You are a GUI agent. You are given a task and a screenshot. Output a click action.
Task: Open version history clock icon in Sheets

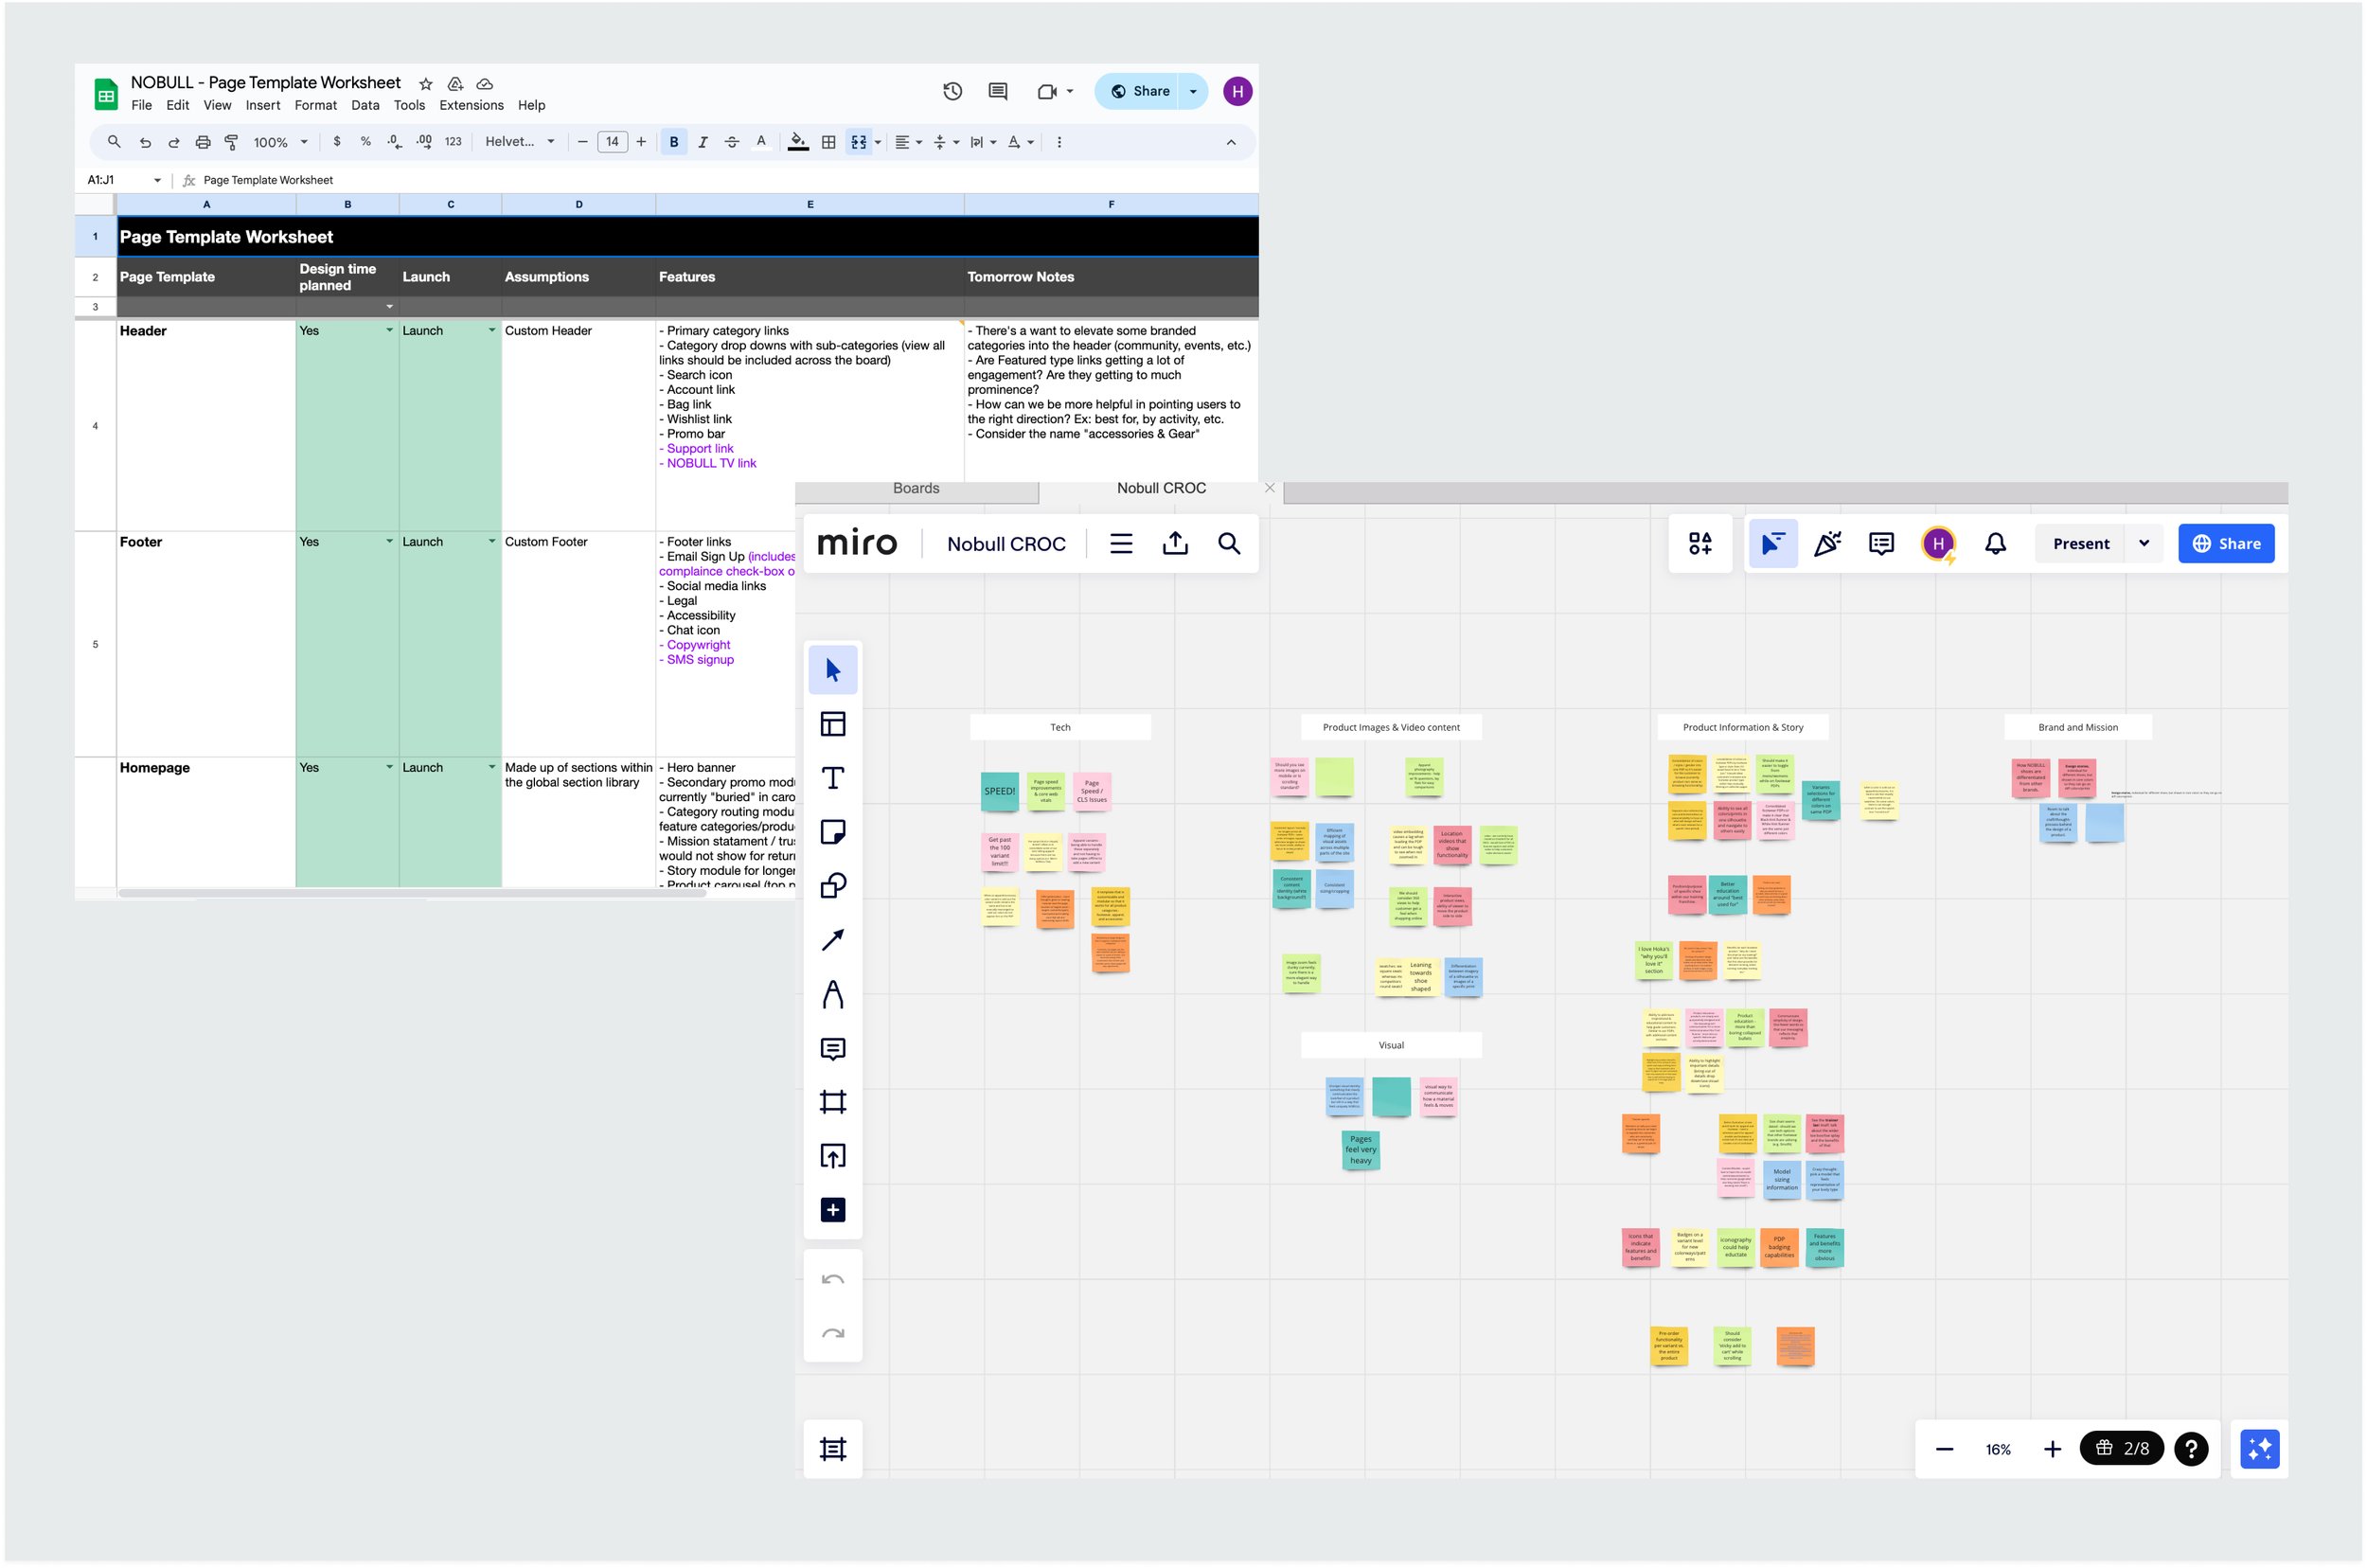coord(952,91)
